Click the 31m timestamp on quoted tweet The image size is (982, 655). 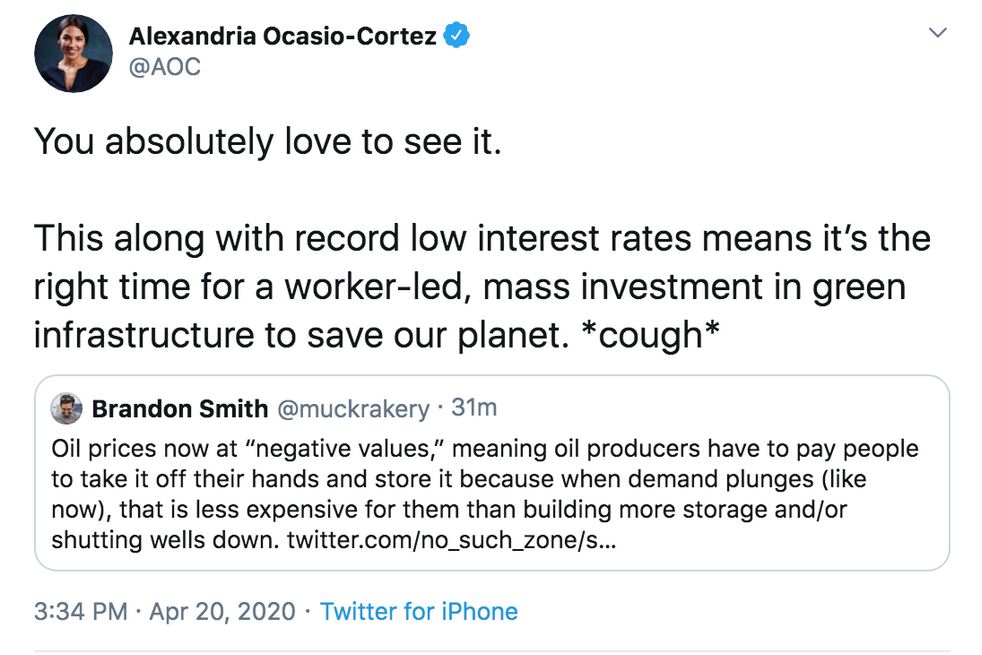coord(474,408)
